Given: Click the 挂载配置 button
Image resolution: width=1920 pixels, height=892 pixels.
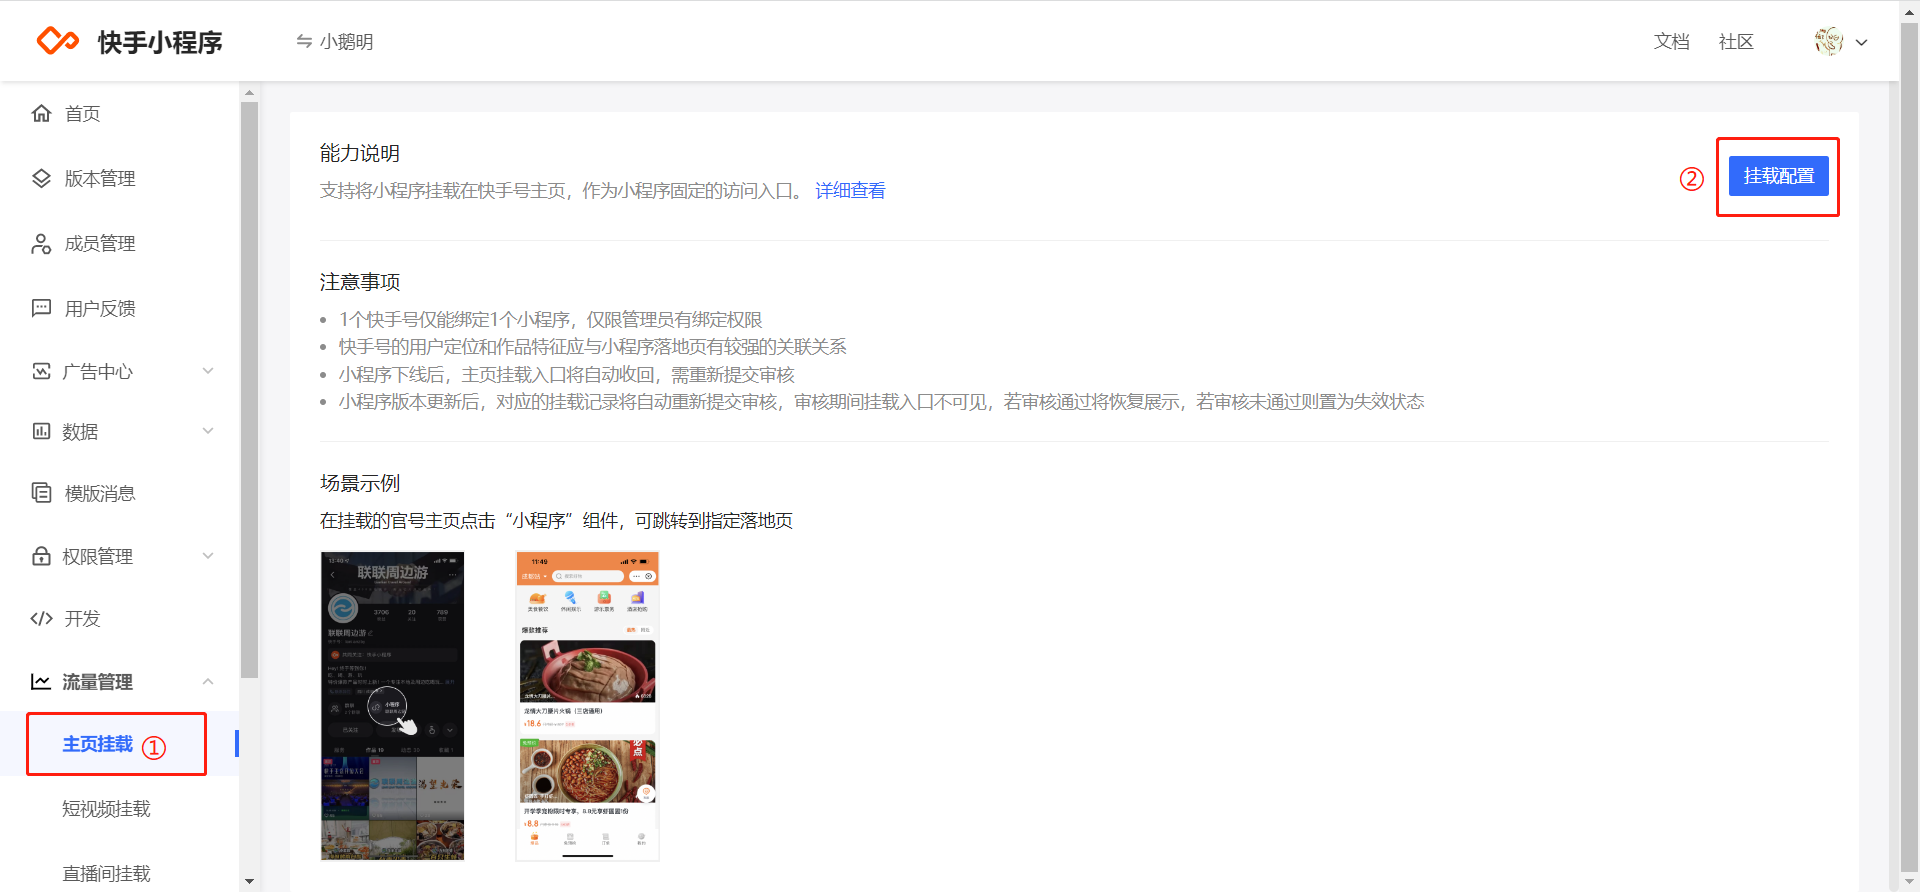Looking at the screenshot, I should (x=1778, y=176).
